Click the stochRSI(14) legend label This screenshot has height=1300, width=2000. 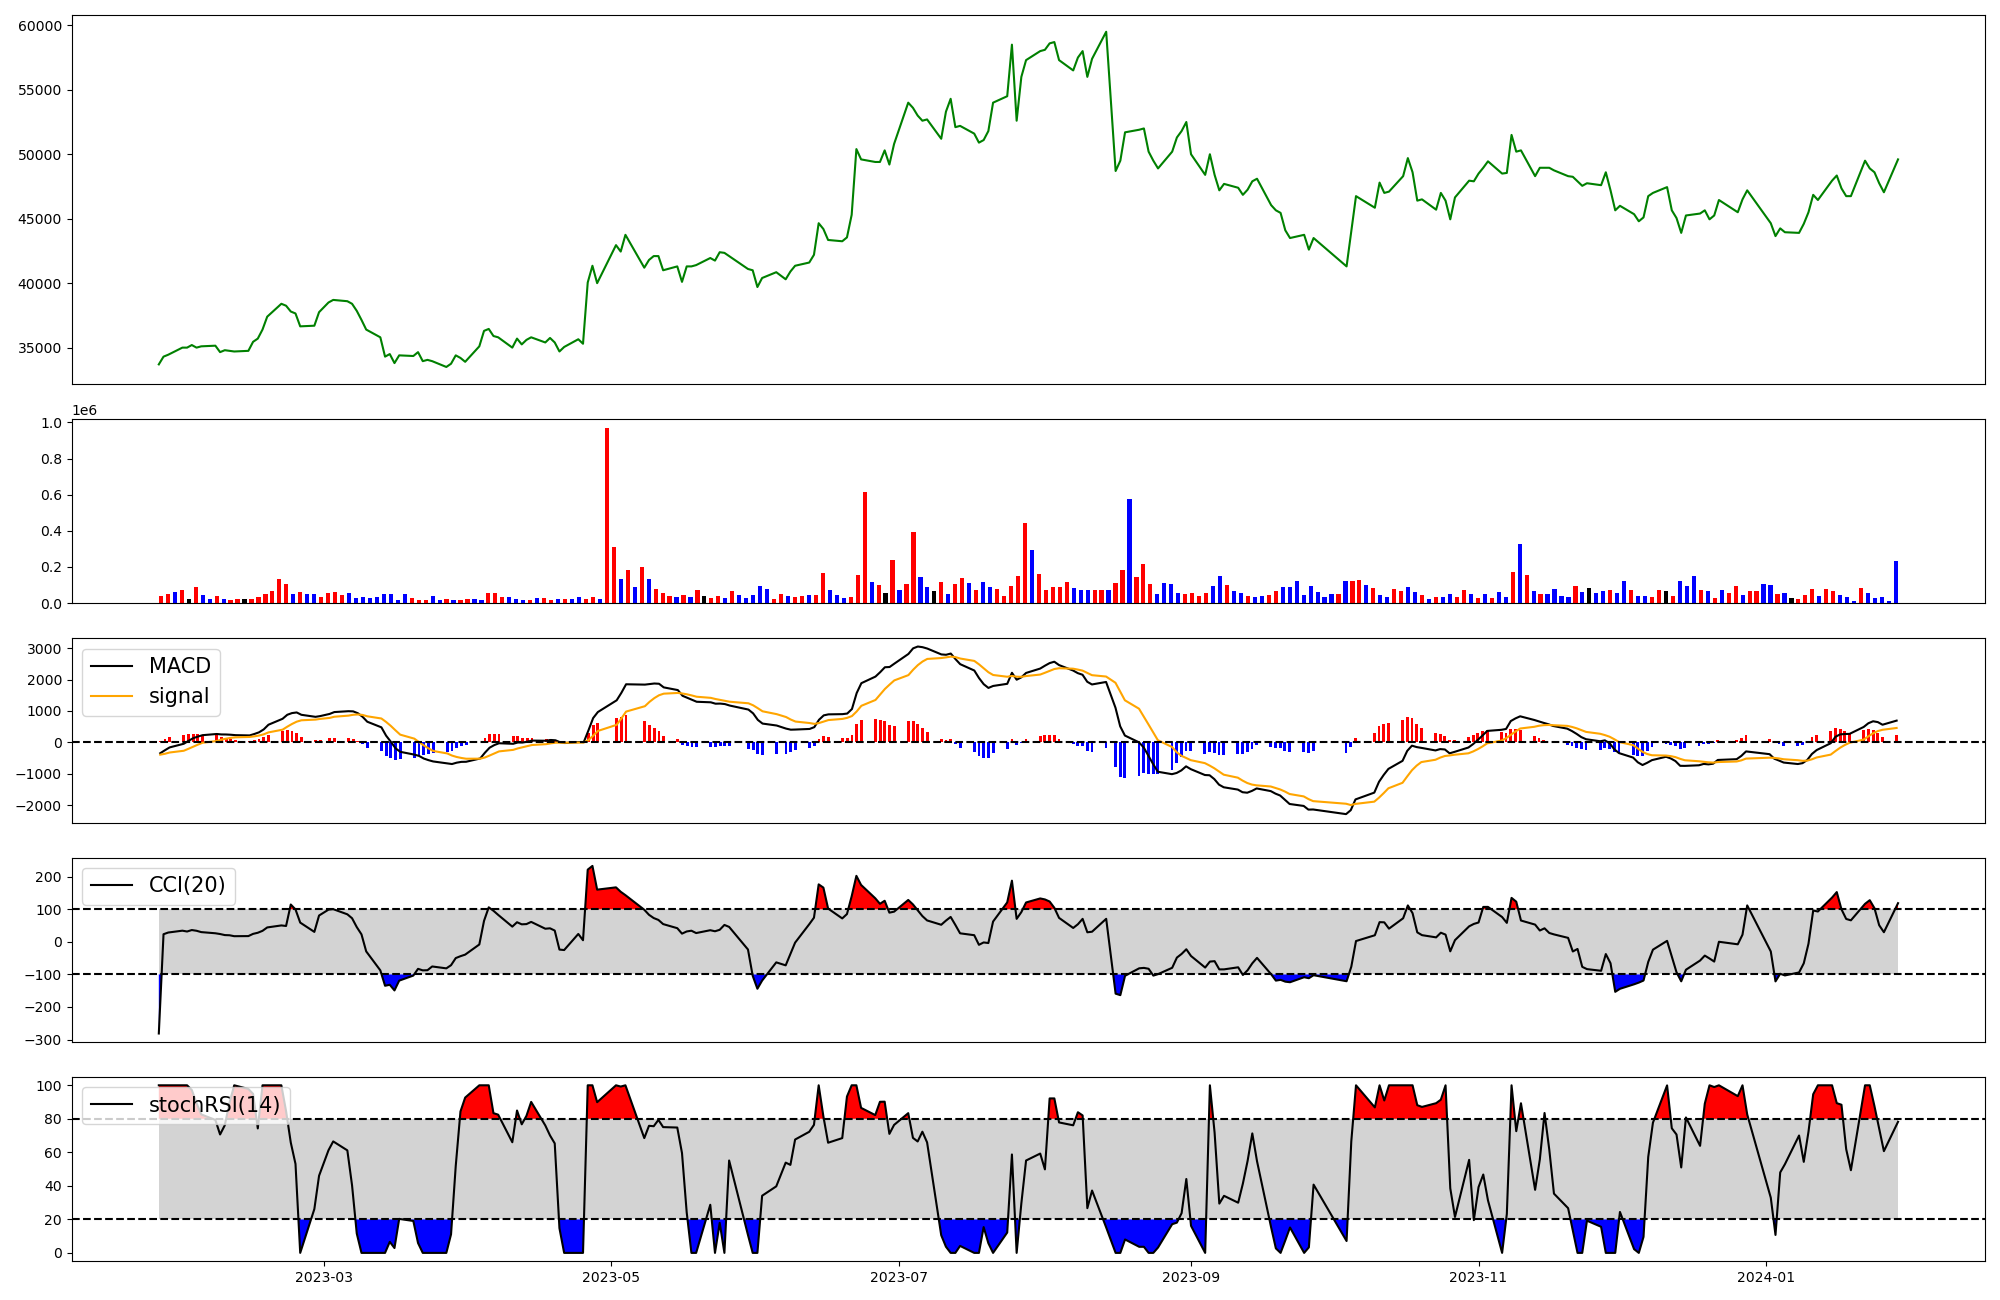[x=214, y=1105]
